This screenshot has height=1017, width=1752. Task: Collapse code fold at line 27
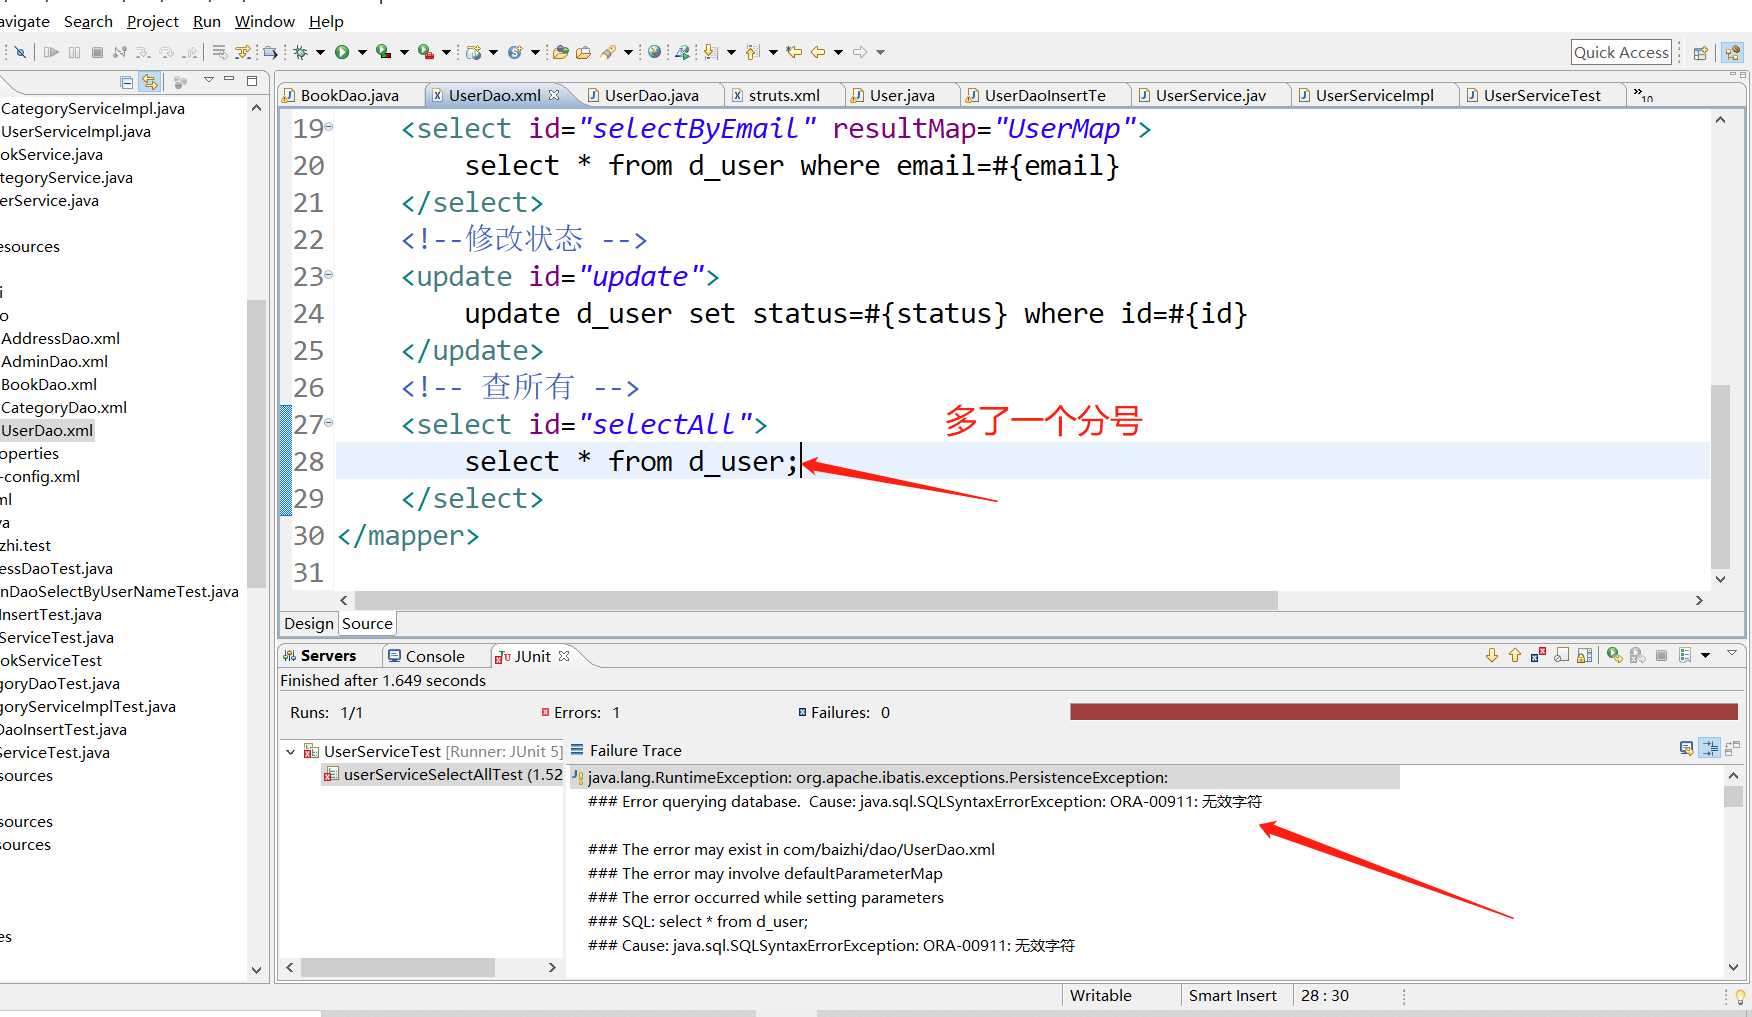[328, 422]
